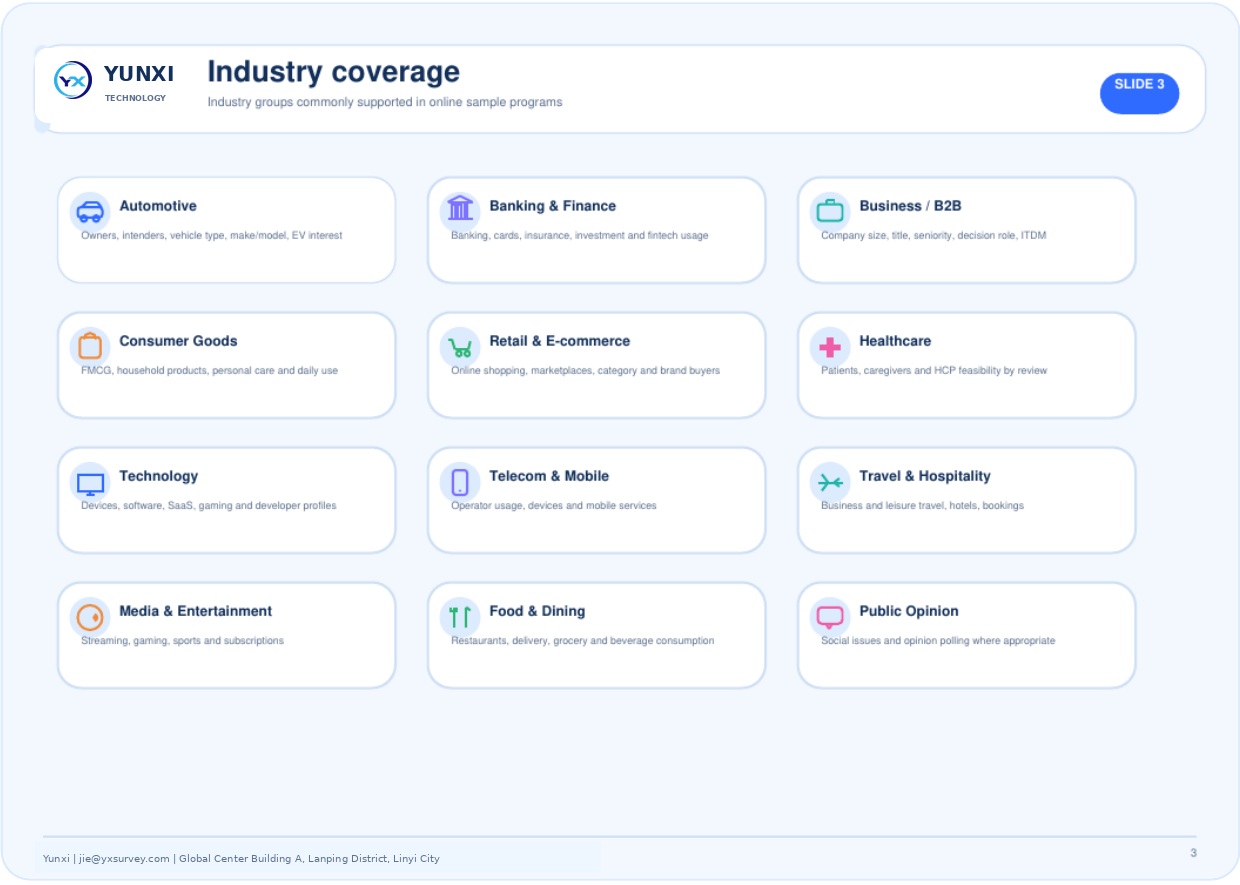This screenshot has height=885, width=1240.
Task: Click 'Social issues and opinion polling' description
Action: click(938, 641)
